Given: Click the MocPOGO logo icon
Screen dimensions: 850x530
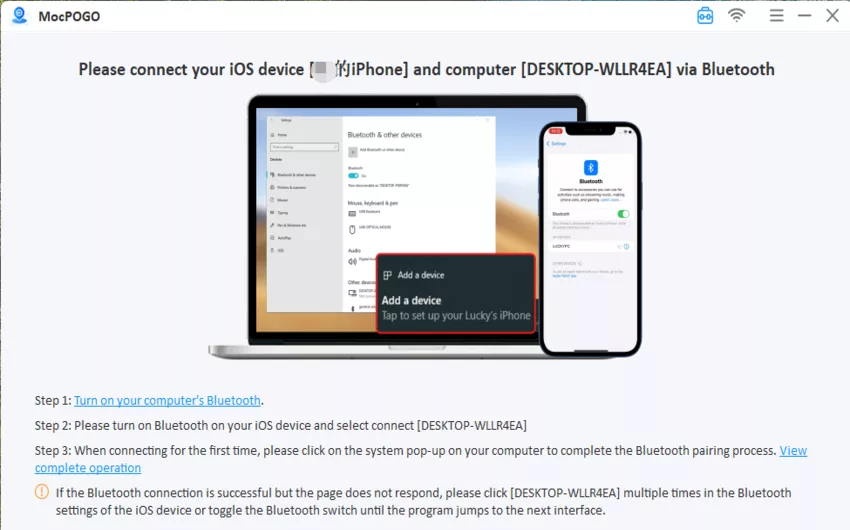Looking at the screenshot, I should coord(17,16).
